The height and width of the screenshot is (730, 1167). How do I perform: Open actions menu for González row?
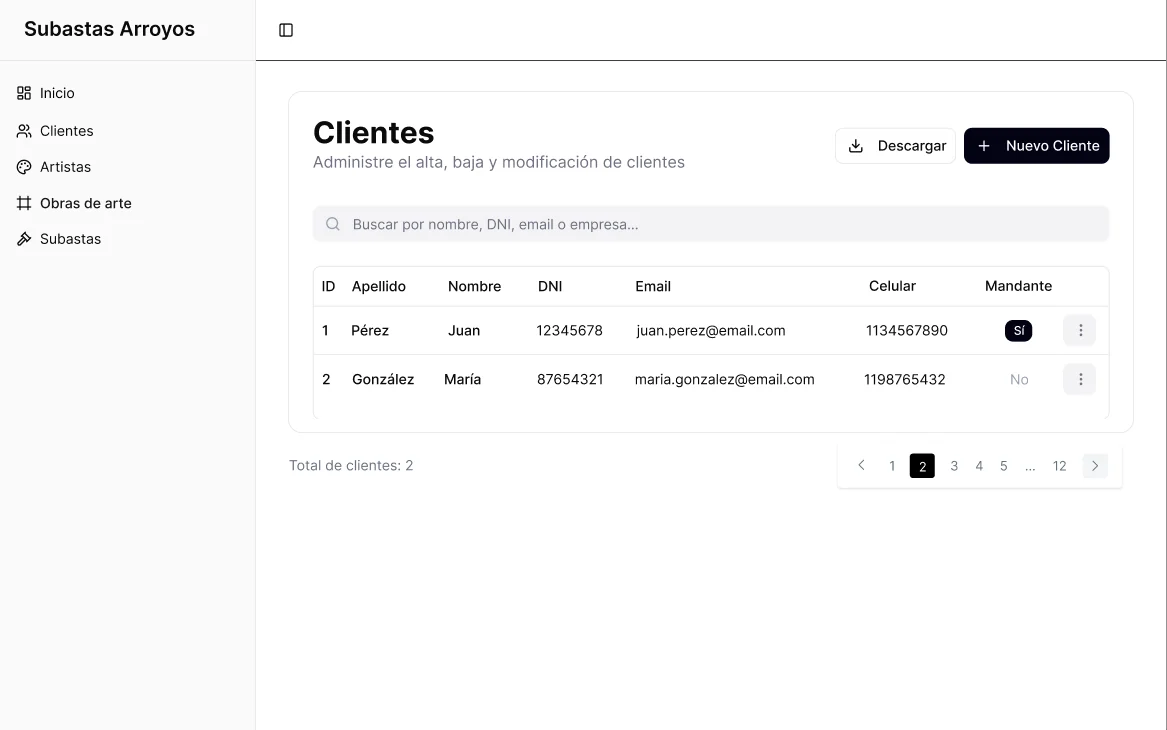tap(1080, 380)
